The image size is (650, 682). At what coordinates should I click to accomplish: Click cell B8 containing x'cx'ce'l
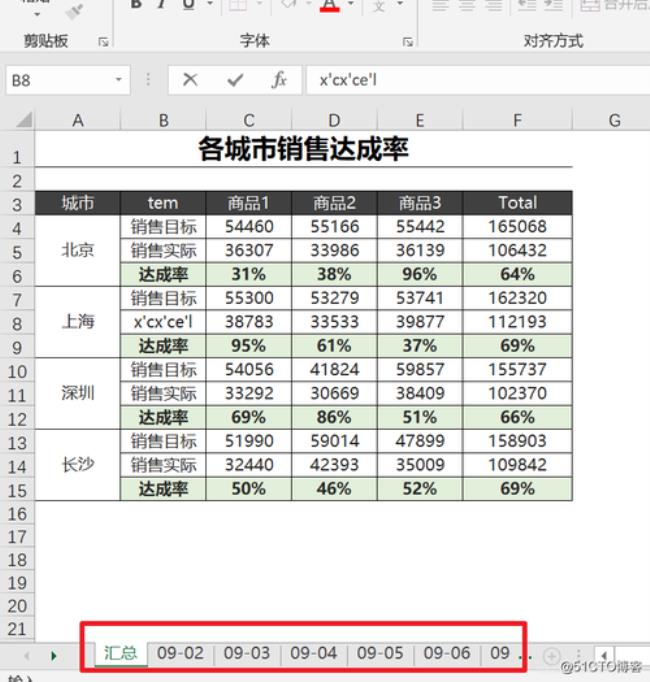click(x=163, y=322)
